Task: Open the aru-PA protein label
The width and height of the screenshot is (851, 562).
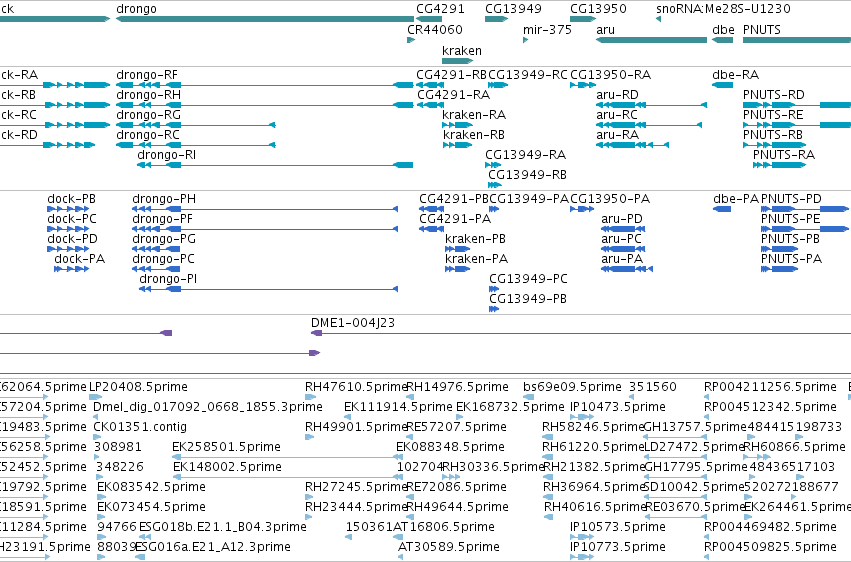Action: point(621,259)
